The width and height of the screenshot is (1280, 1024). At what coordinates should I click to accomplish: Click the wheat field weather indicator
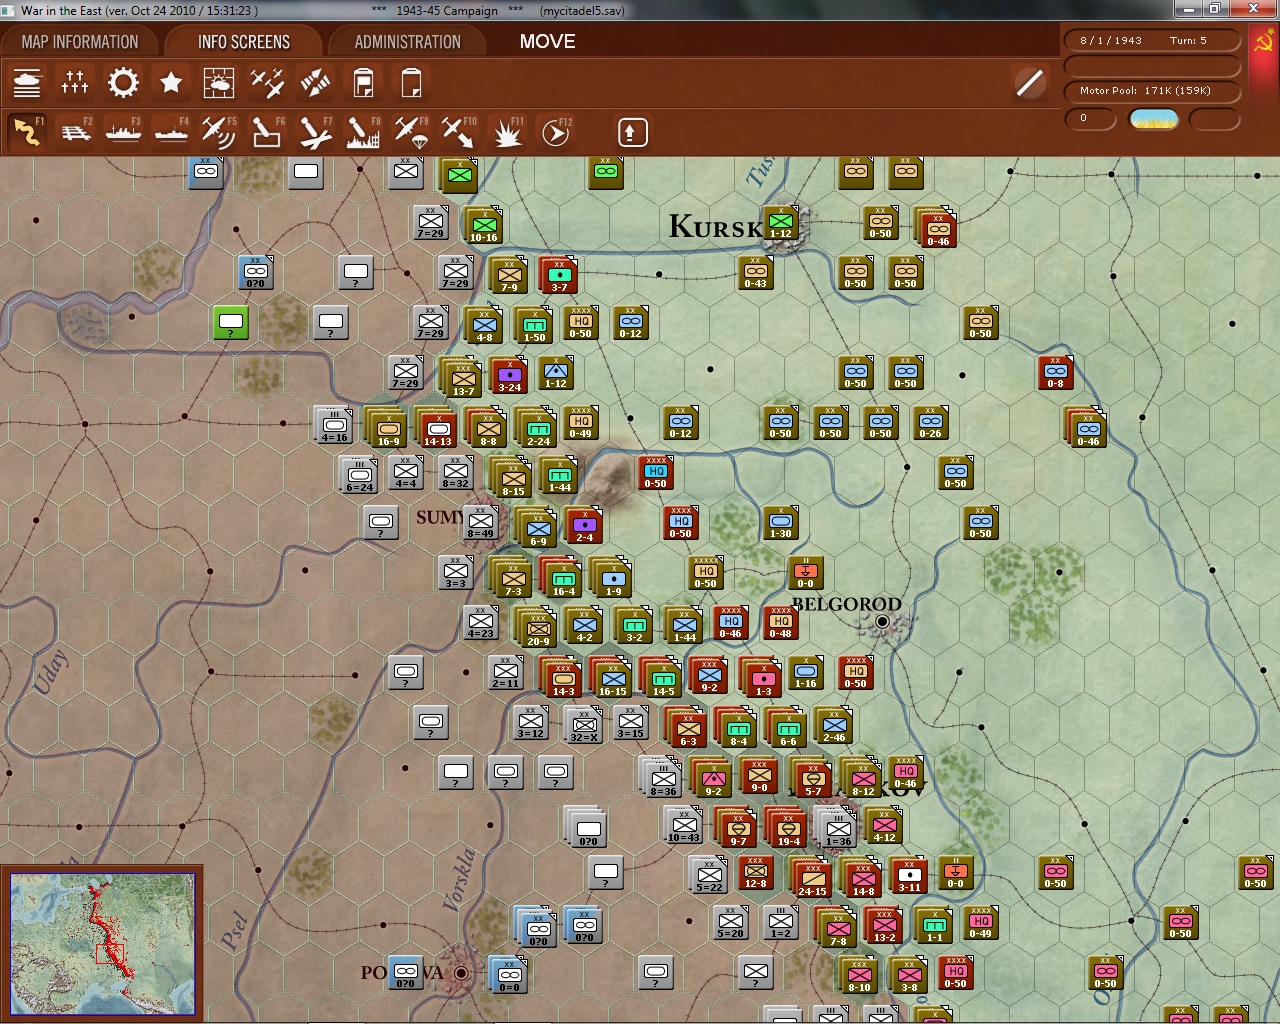point(1153,119)
